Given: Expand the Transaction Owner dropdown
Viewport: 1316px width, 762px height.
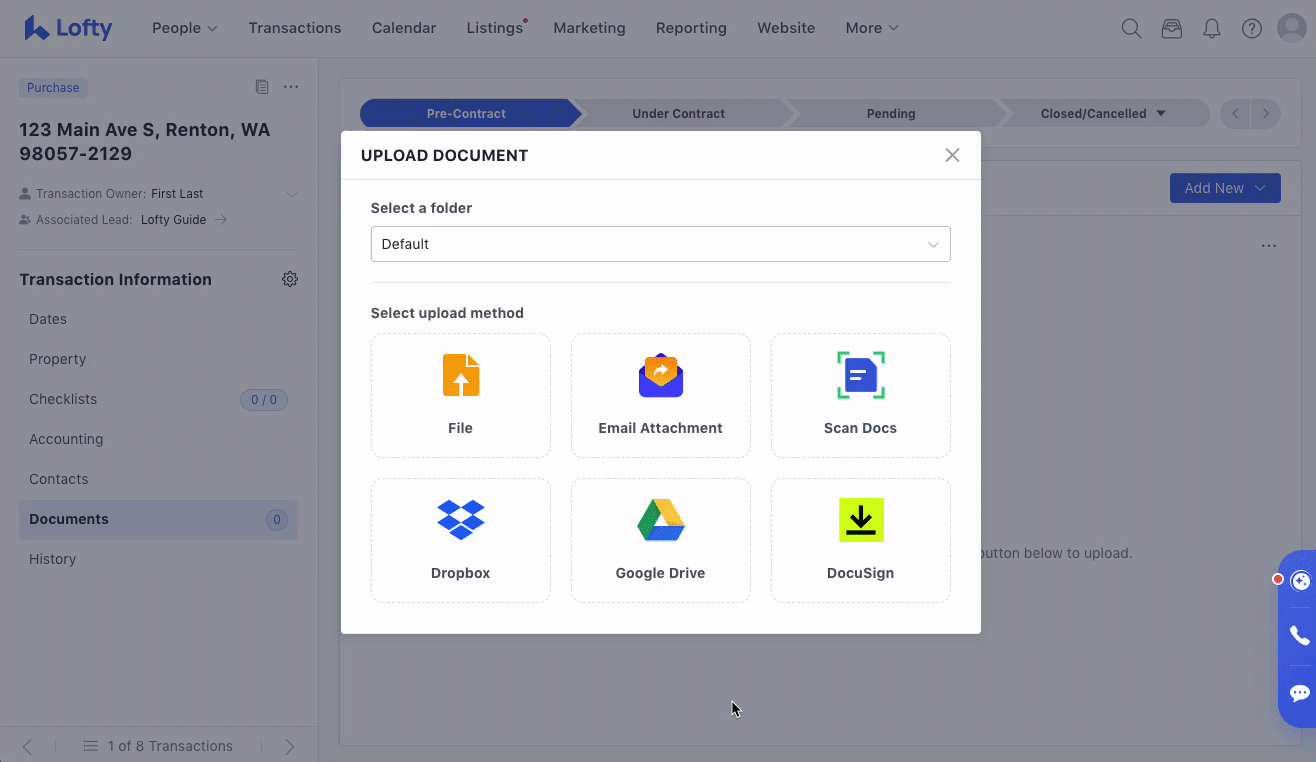Looking at the screenshot, I should pos(292,193).
